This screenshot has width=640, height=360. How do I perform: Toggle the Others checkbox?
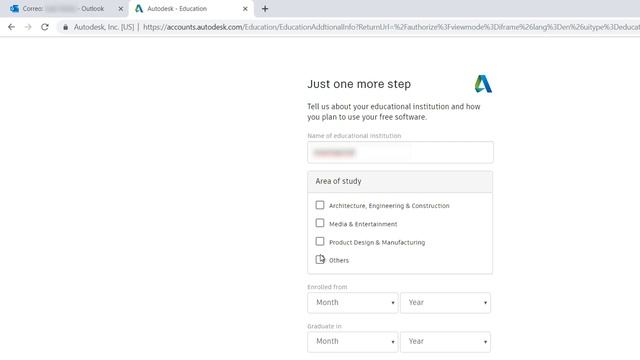pyautogui.click(x=320, y=260)
